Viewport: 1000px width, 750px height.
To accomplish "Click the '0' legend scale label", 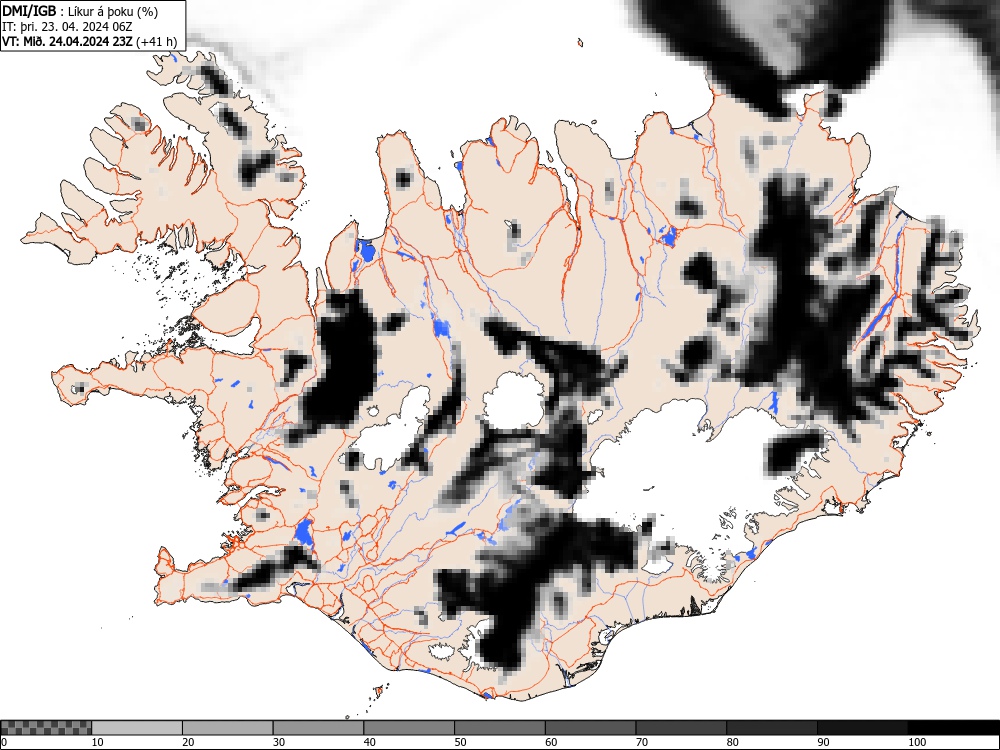I will click(x=4, y=742).
